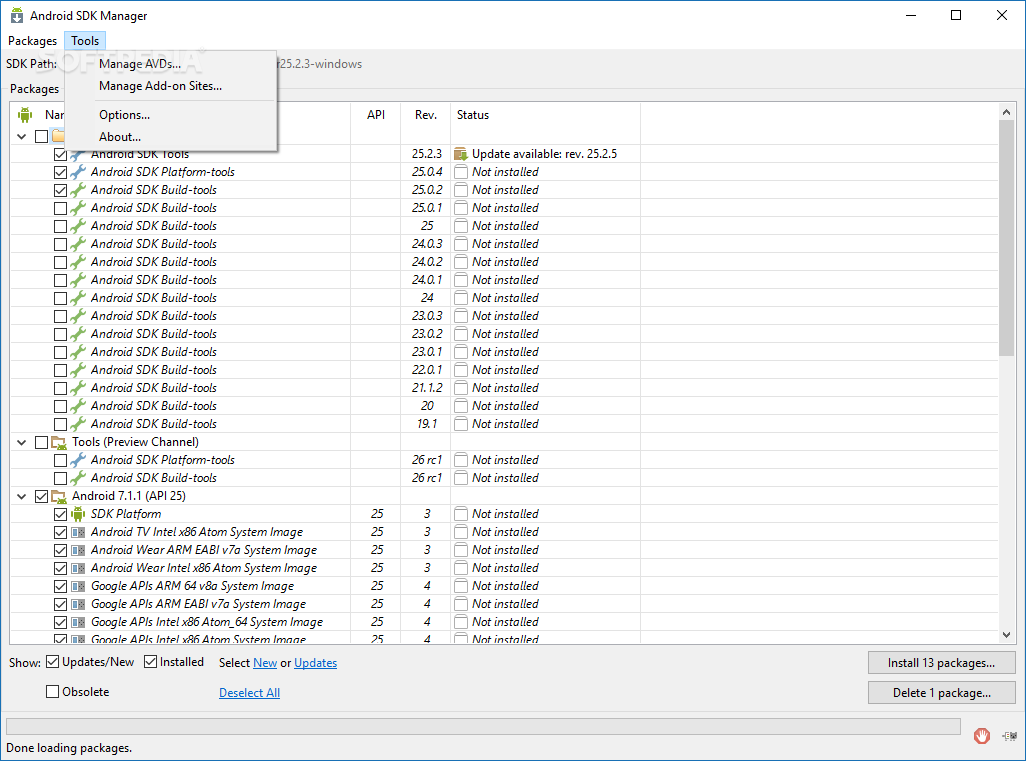The height and width of the screenshot is (761, 1026).
Task: Click the update available status icon for rev 25.2.5
Action: coord(461,154)
